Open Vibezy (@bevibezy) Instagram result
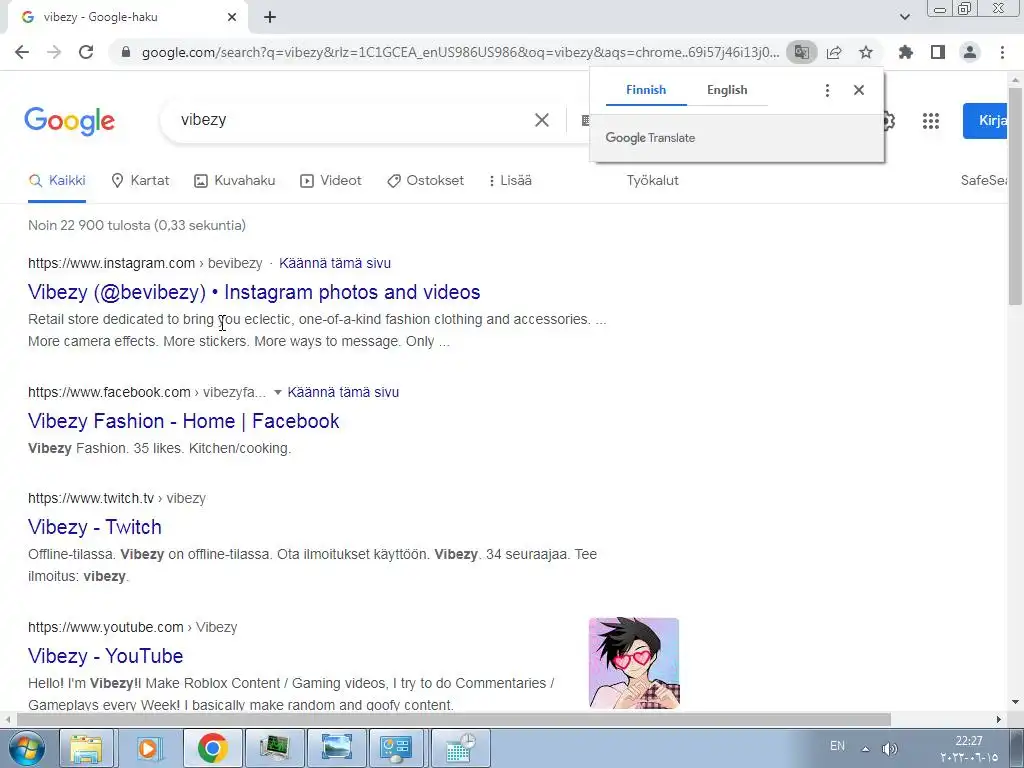 254,292
